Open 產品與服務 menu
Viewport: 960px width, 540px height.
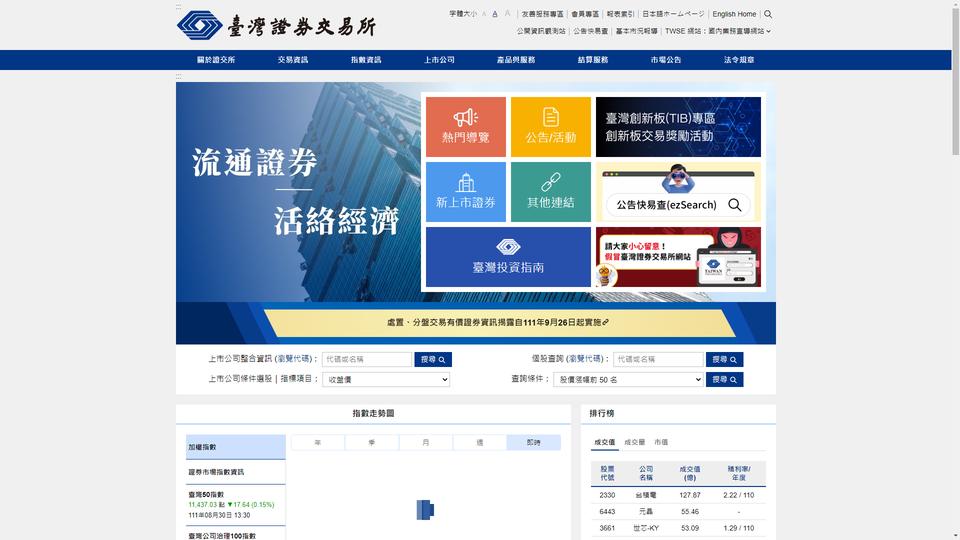pyautogui.click(x=516, y=60)
